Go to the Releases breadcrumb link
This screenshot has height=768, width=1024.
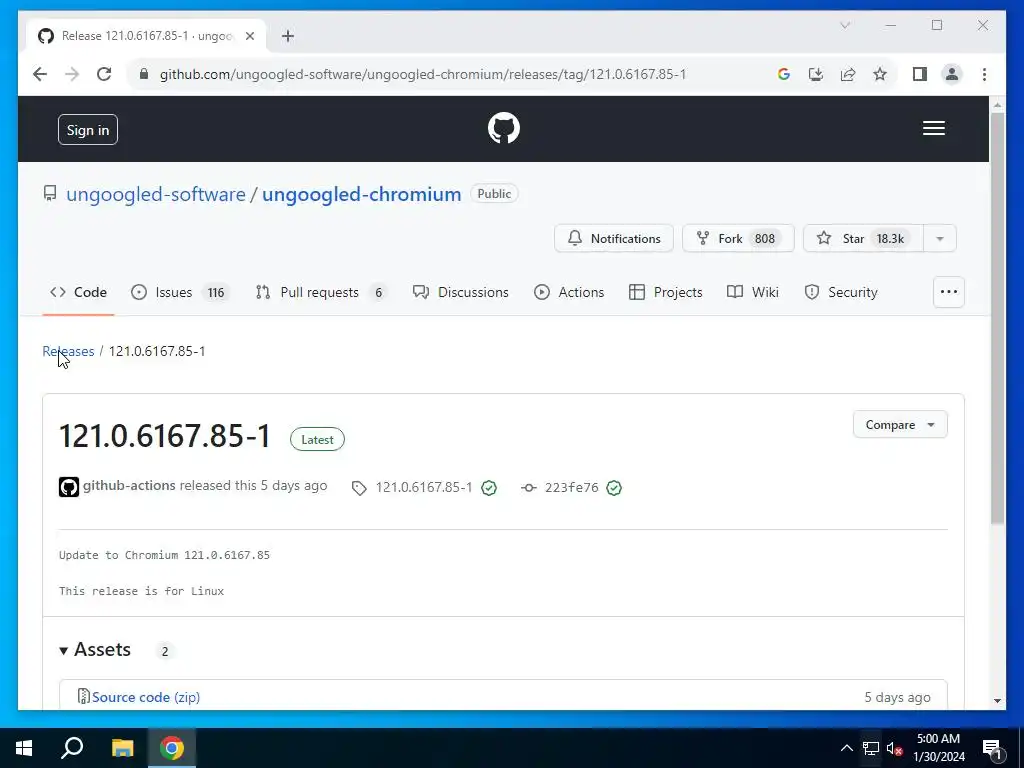coord(69,351)
